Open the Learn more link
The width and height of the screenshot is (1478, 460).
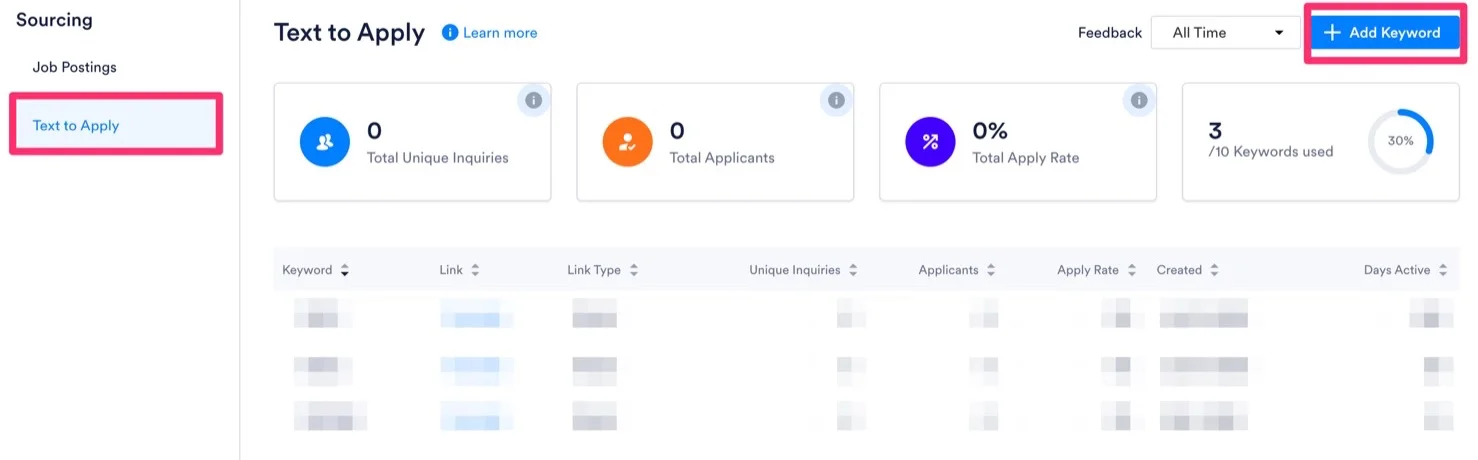(500, 33)
